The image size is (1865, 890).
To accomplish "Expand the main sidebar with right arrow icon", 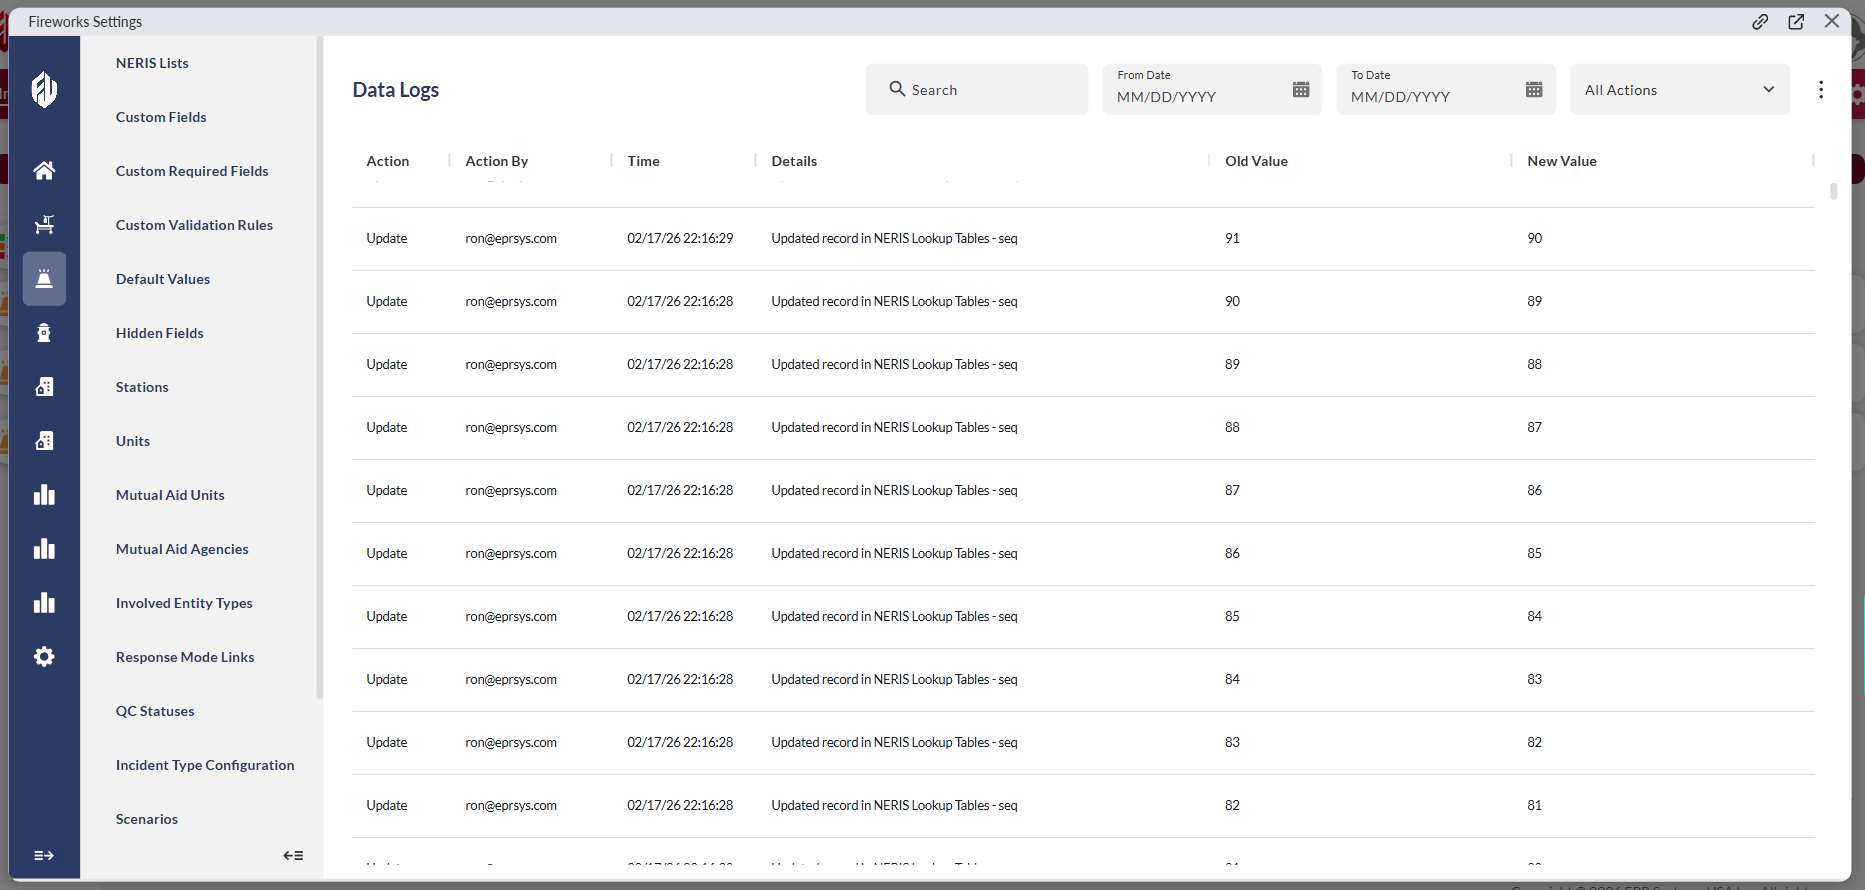I will point(44,856).
